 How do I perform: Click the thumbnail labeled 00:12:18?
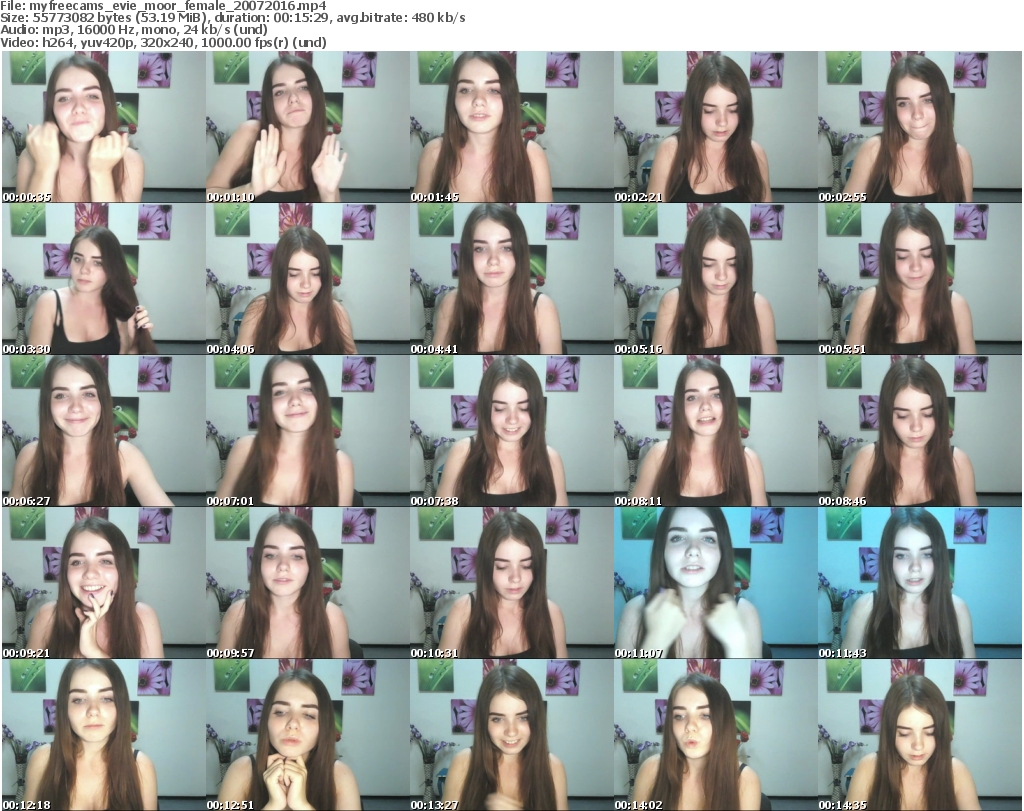pyautogui.click(x=103, y=735)
